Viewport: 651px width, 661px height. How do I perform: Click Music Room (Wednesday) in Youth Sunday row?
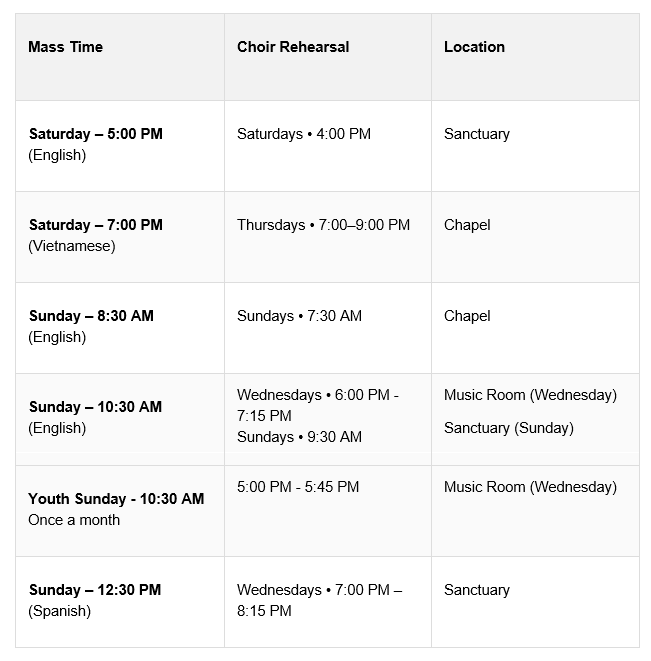[x=530, y=487]
